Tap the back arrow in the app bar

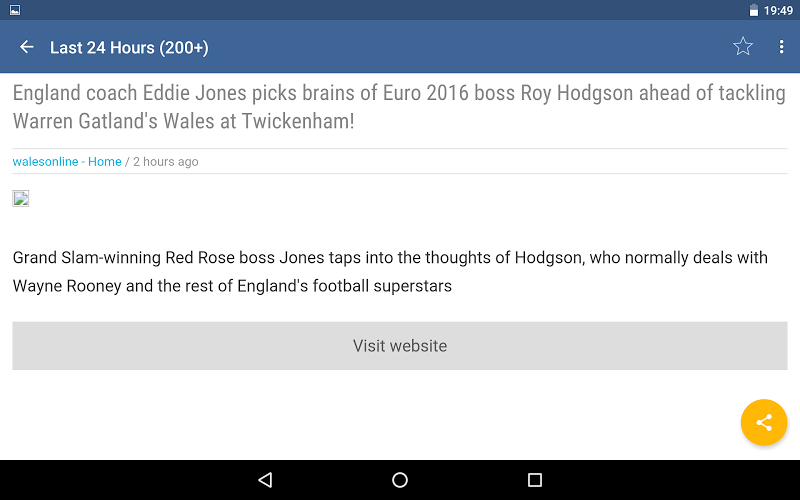tap(27, 47)
